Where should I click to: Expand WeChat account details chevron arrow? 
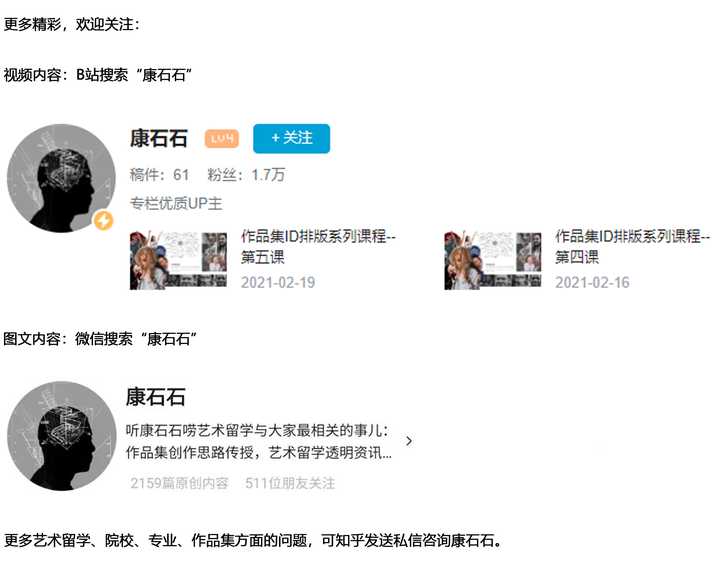point(409,441)
